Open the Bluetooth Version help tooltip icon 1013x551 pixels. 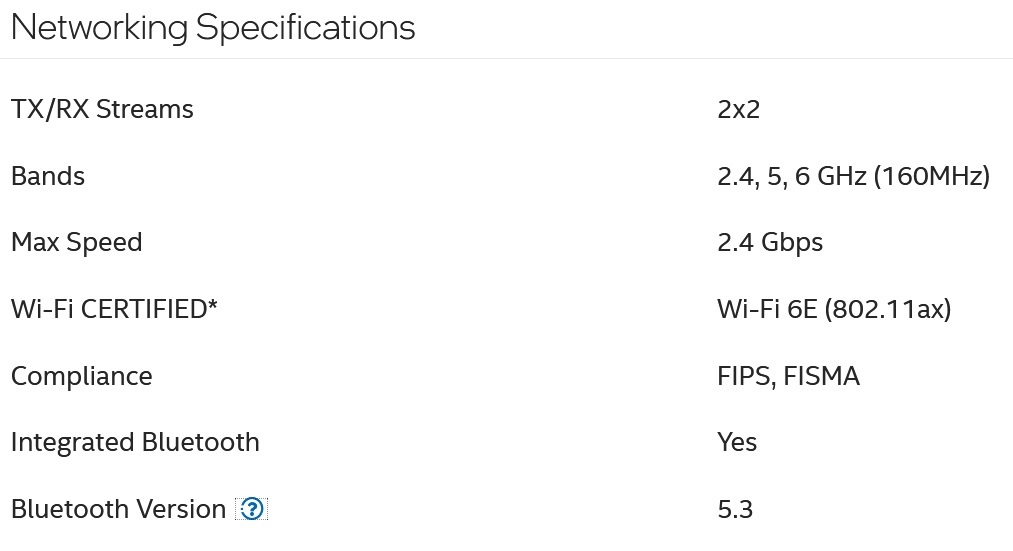[252, 509]
